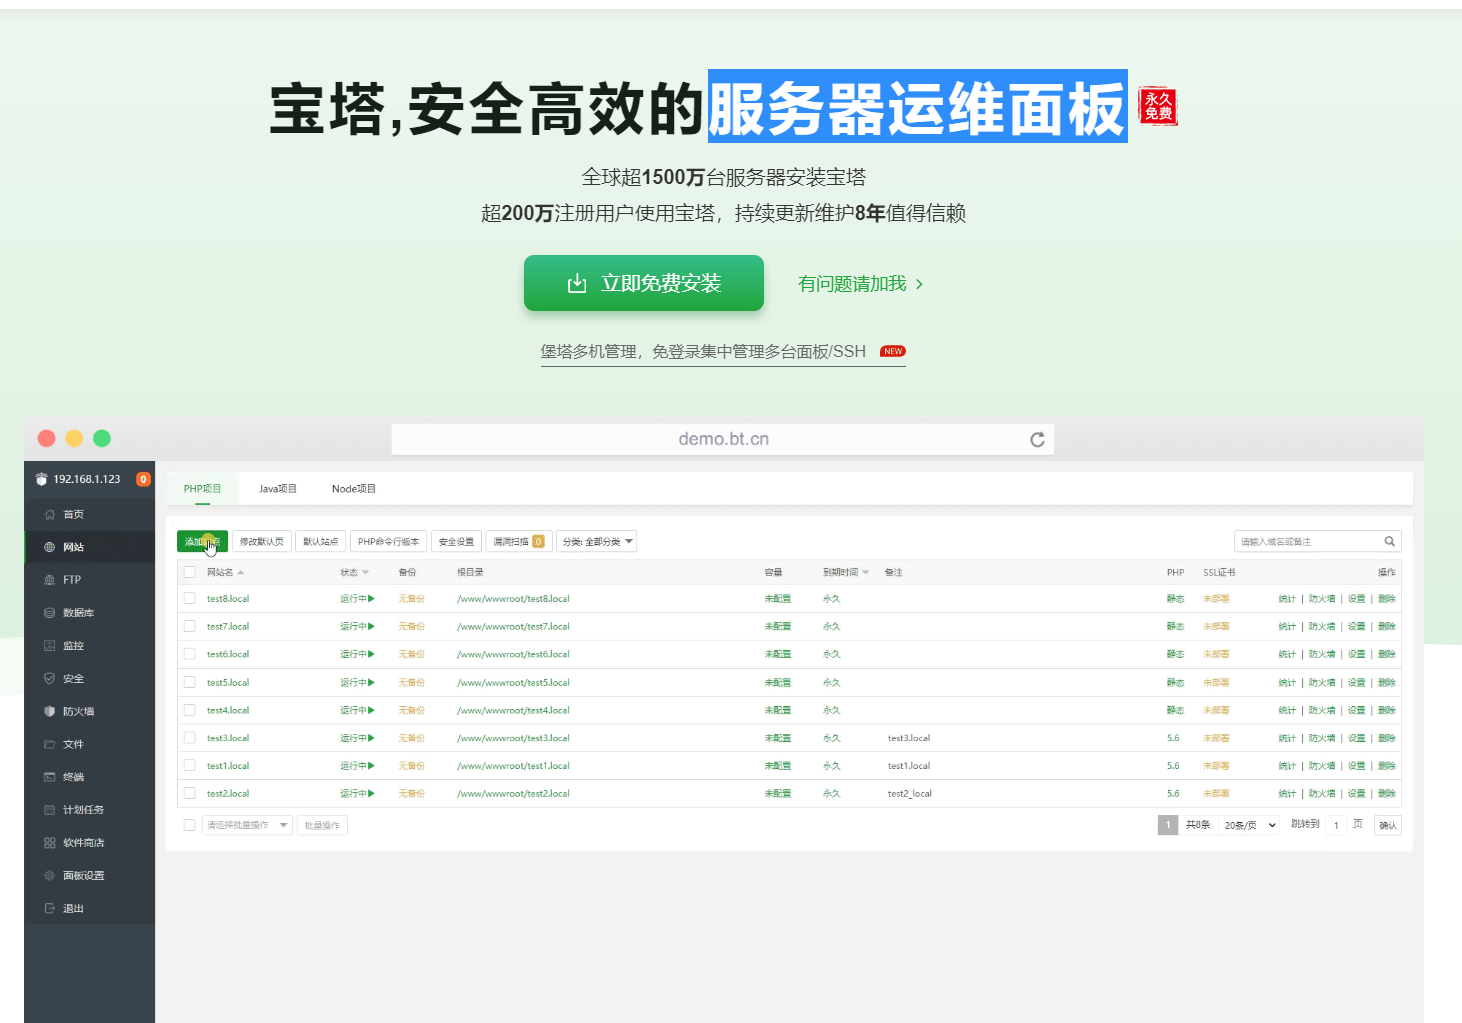Click the 确认 page jump button
The width and height of the screenshot is (1462, 1023).
click(1388, 825)
